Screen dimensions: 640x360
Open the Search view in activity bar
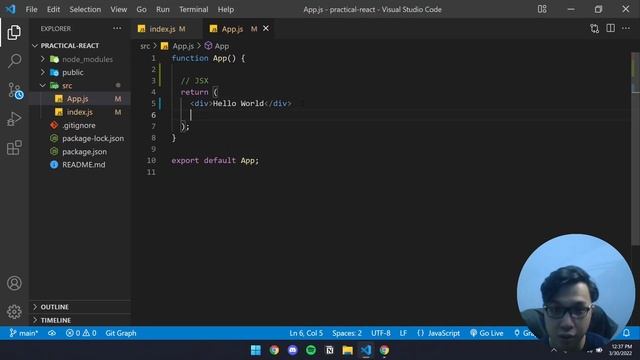tap(14, 61)
